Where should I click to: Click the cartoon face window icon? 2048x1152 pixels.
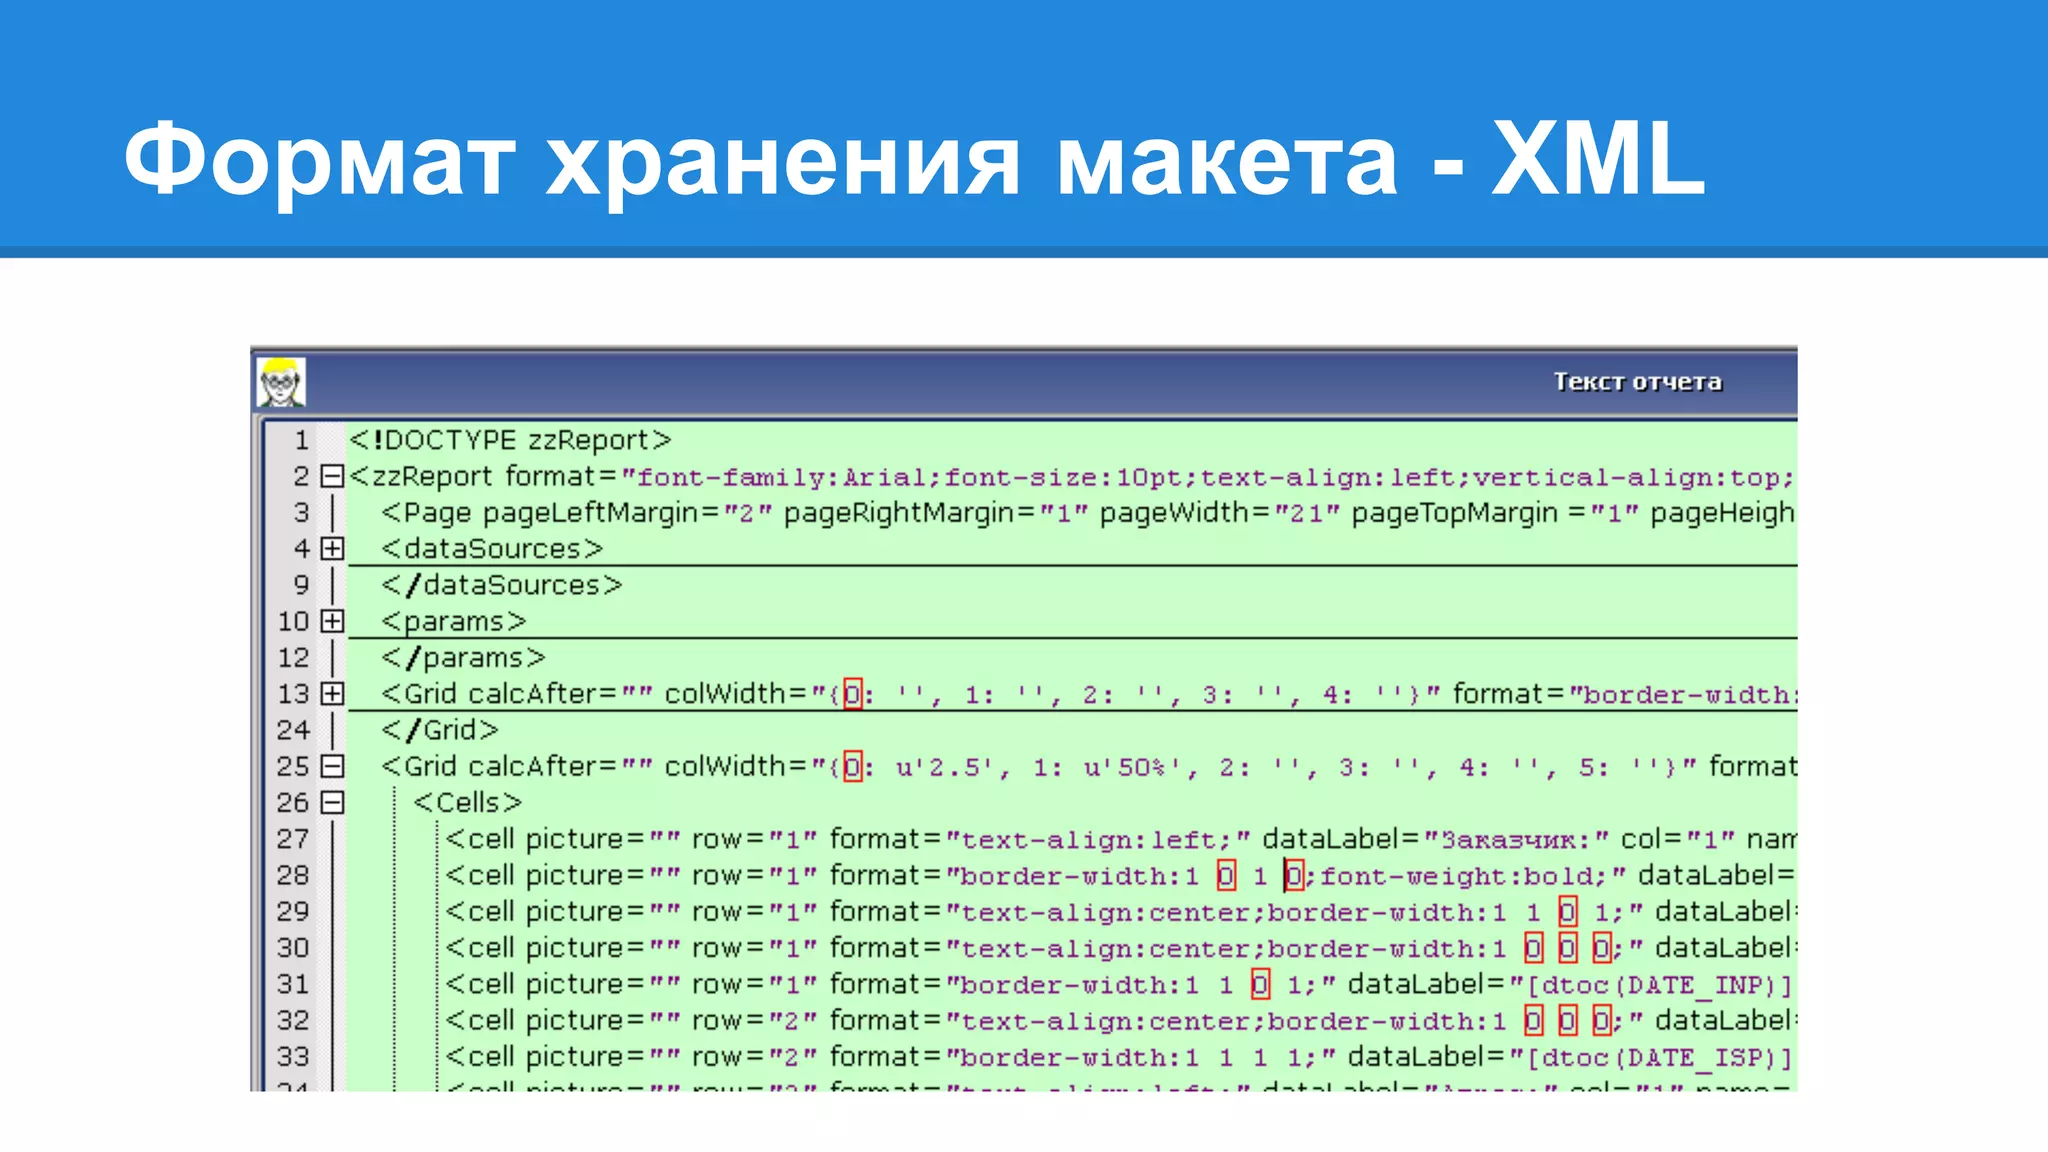coord(281,383)
